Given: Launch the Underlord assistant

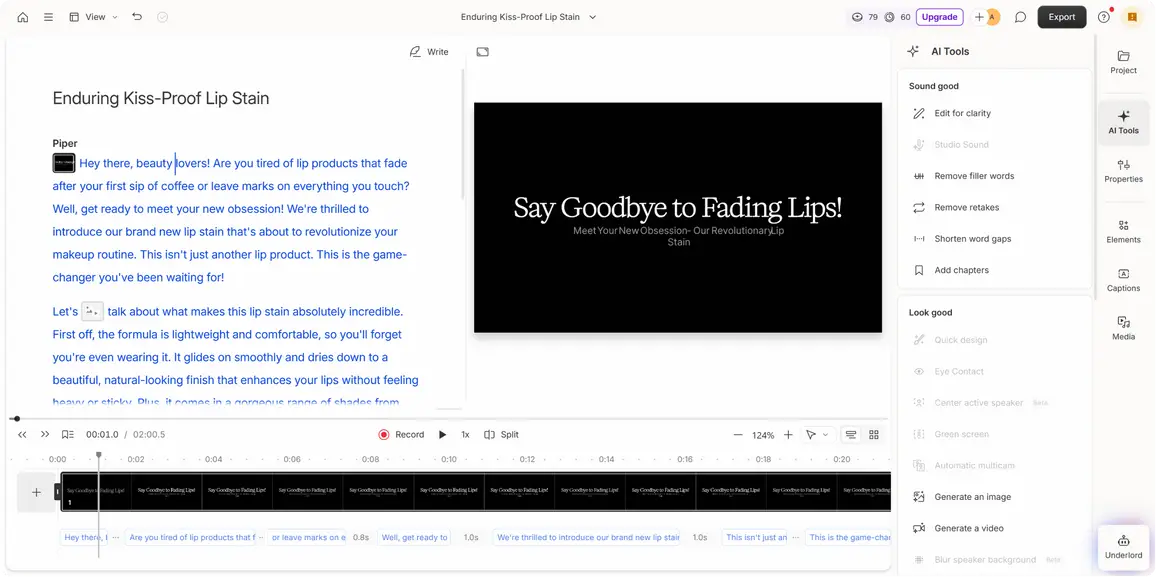Looking at the screenshot, I should [1123, 546].
